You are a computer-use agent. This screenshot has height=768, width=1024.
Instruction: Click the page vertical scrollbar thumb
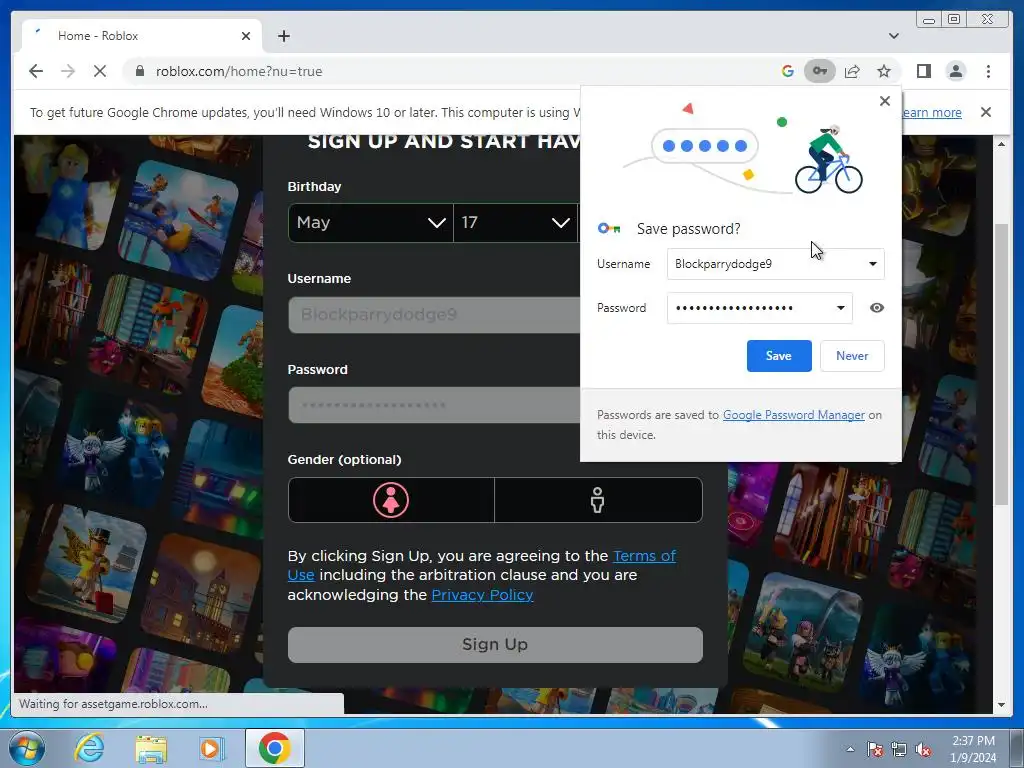click(x=1001, y=364)
